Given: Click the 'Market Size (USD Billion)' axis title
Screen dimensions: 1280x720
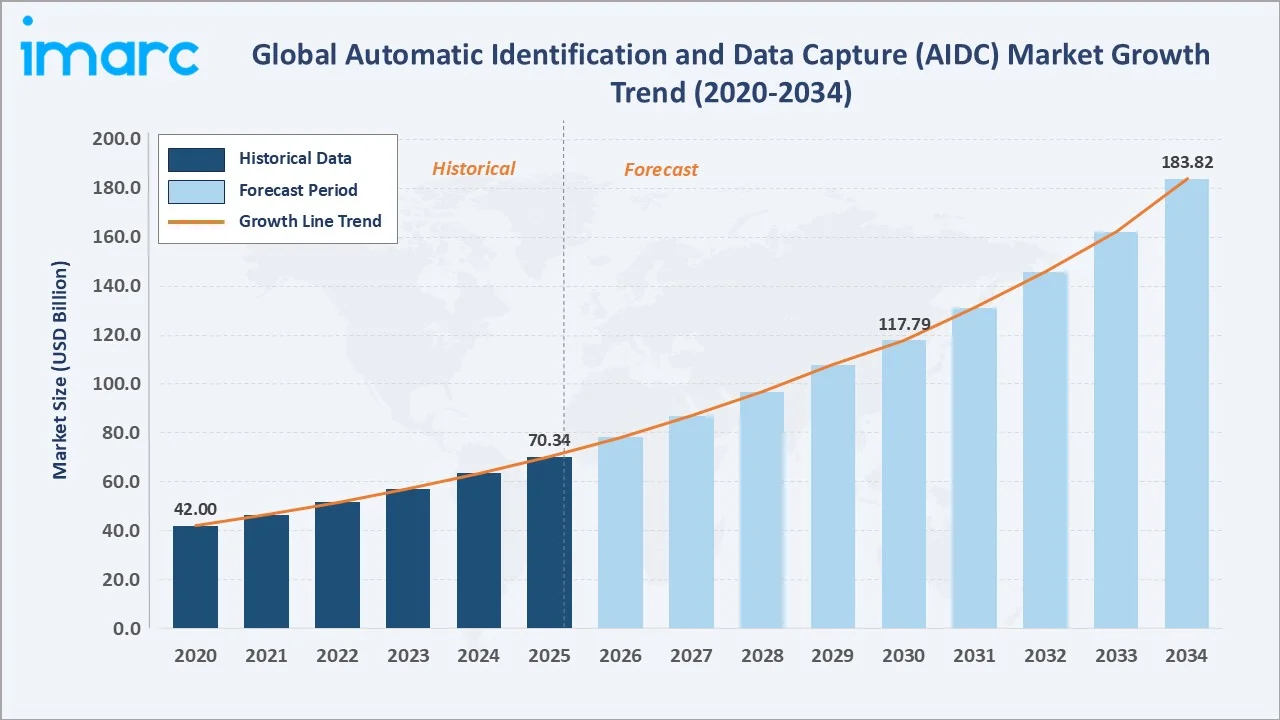Looking at the screenshot, I should click(61, 370).
